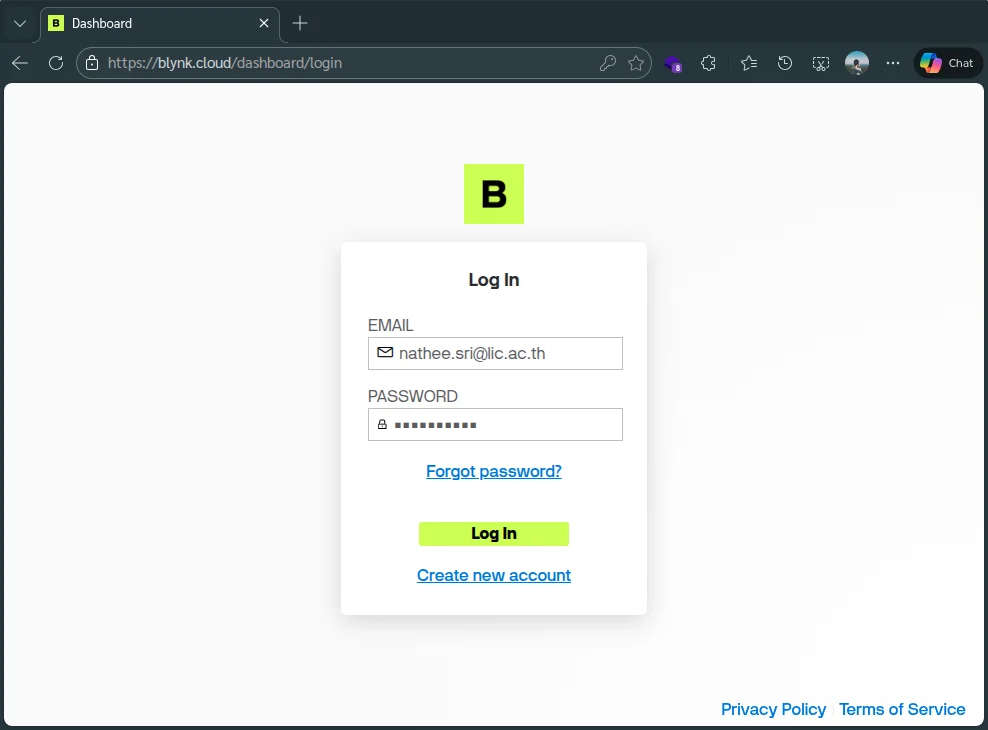
Task: Click the Create new account link
Action: click(494, 575)
